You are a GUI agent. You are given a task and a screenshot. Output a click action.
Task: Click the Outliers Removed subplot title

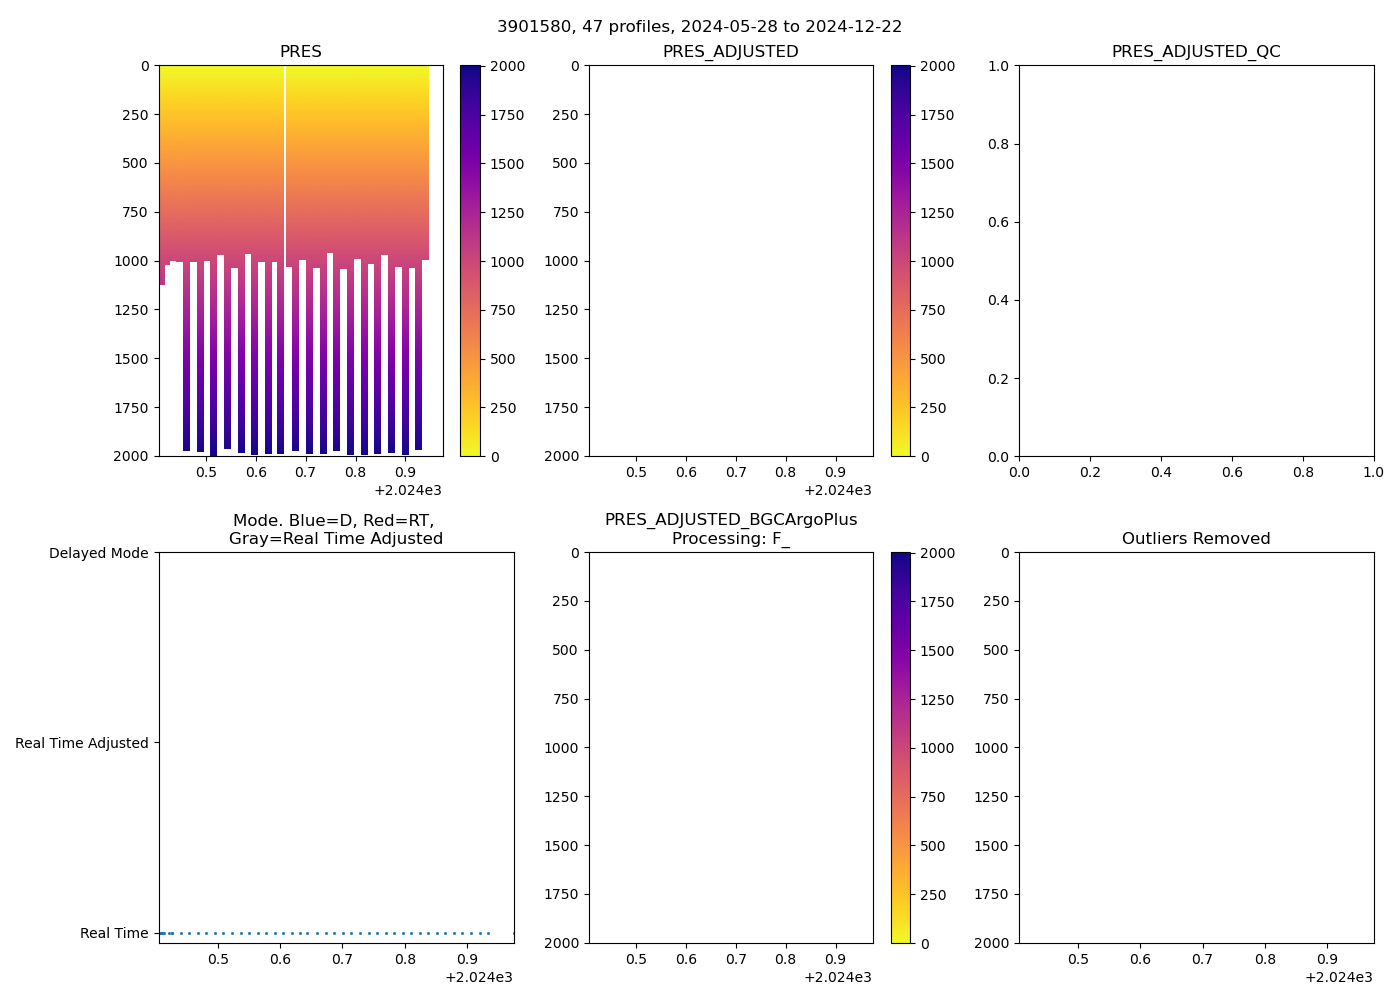(x=1196, y=539)
